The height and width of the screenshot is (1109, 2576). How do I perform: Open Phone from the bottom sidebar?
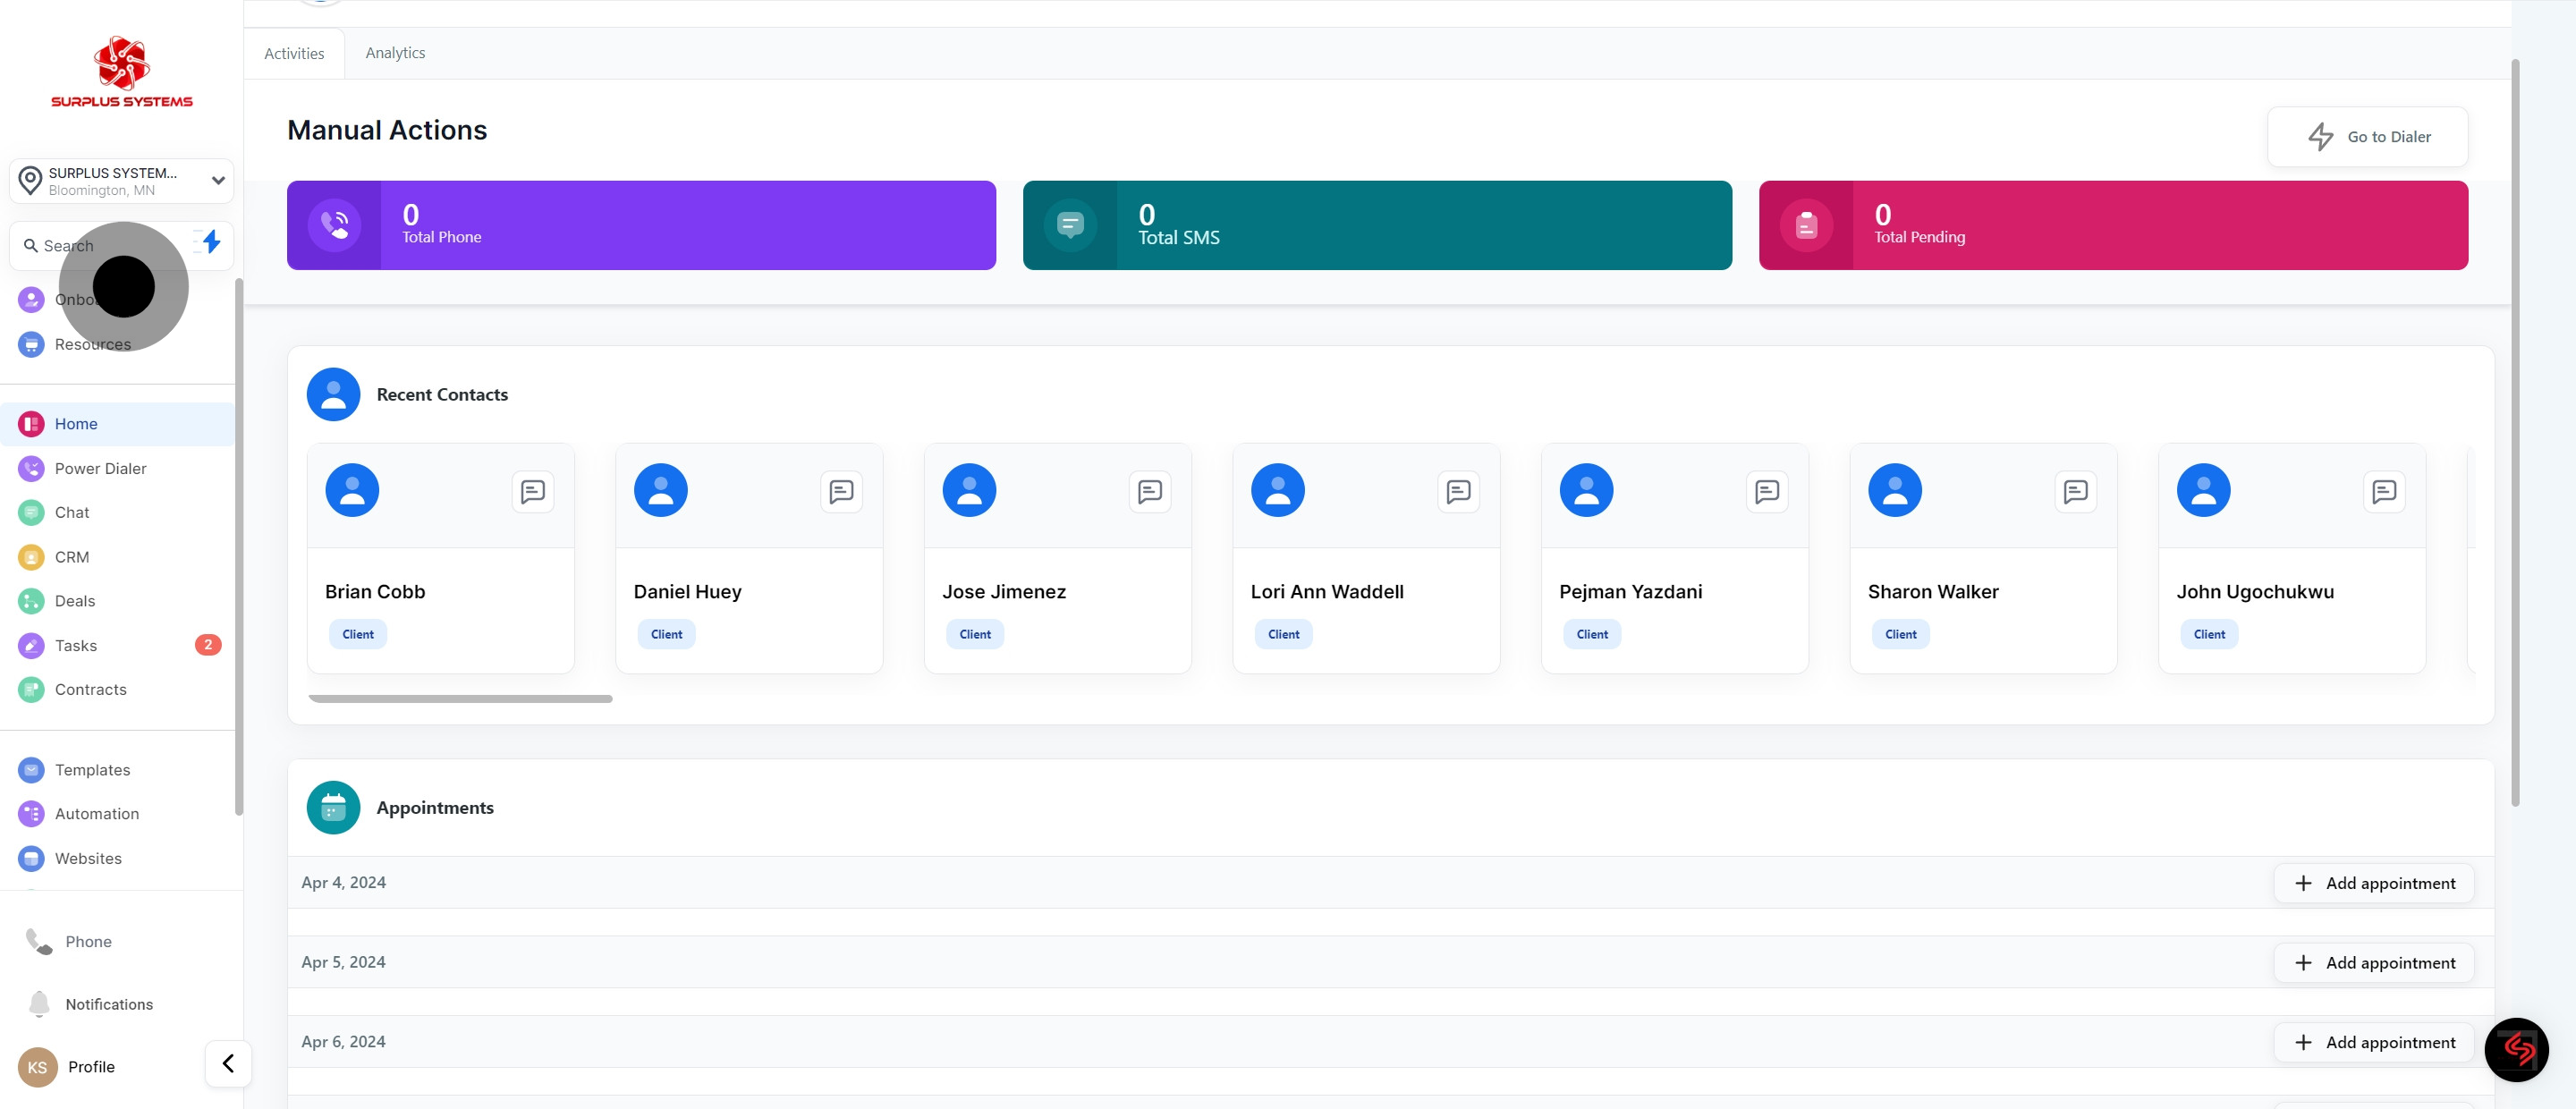[x=88, y=941]
